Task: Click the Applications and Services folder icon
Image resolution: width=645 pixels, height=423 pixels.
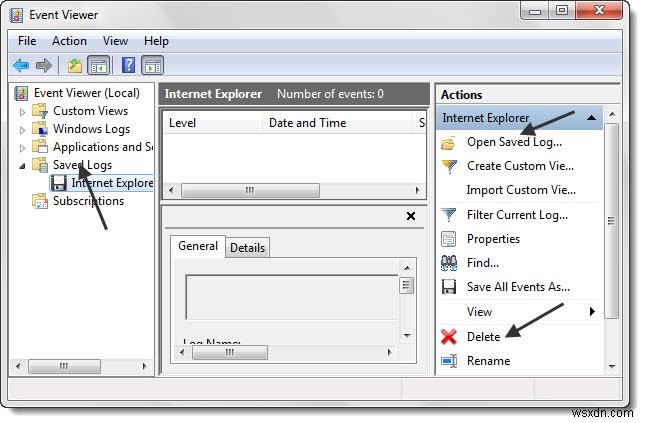Action: pyautogui.click(x=40, y=146)
